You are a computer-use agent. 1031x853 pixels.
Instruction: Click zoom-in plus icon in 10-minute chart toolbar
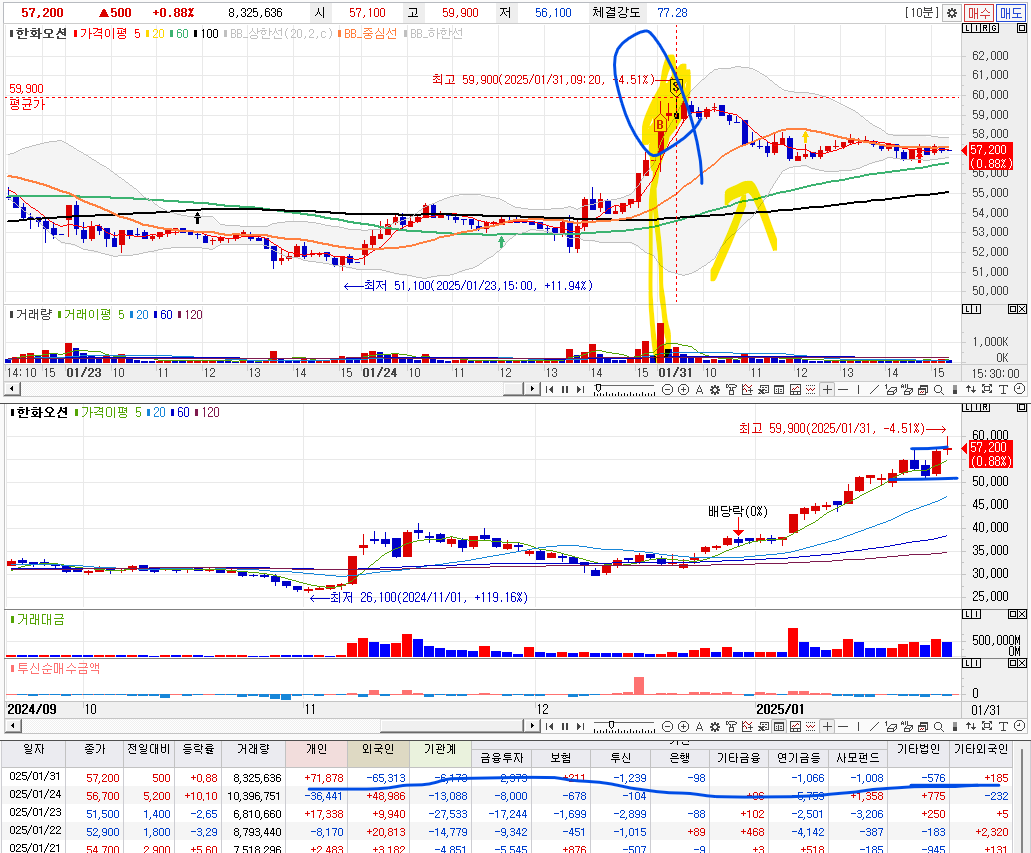684,389
